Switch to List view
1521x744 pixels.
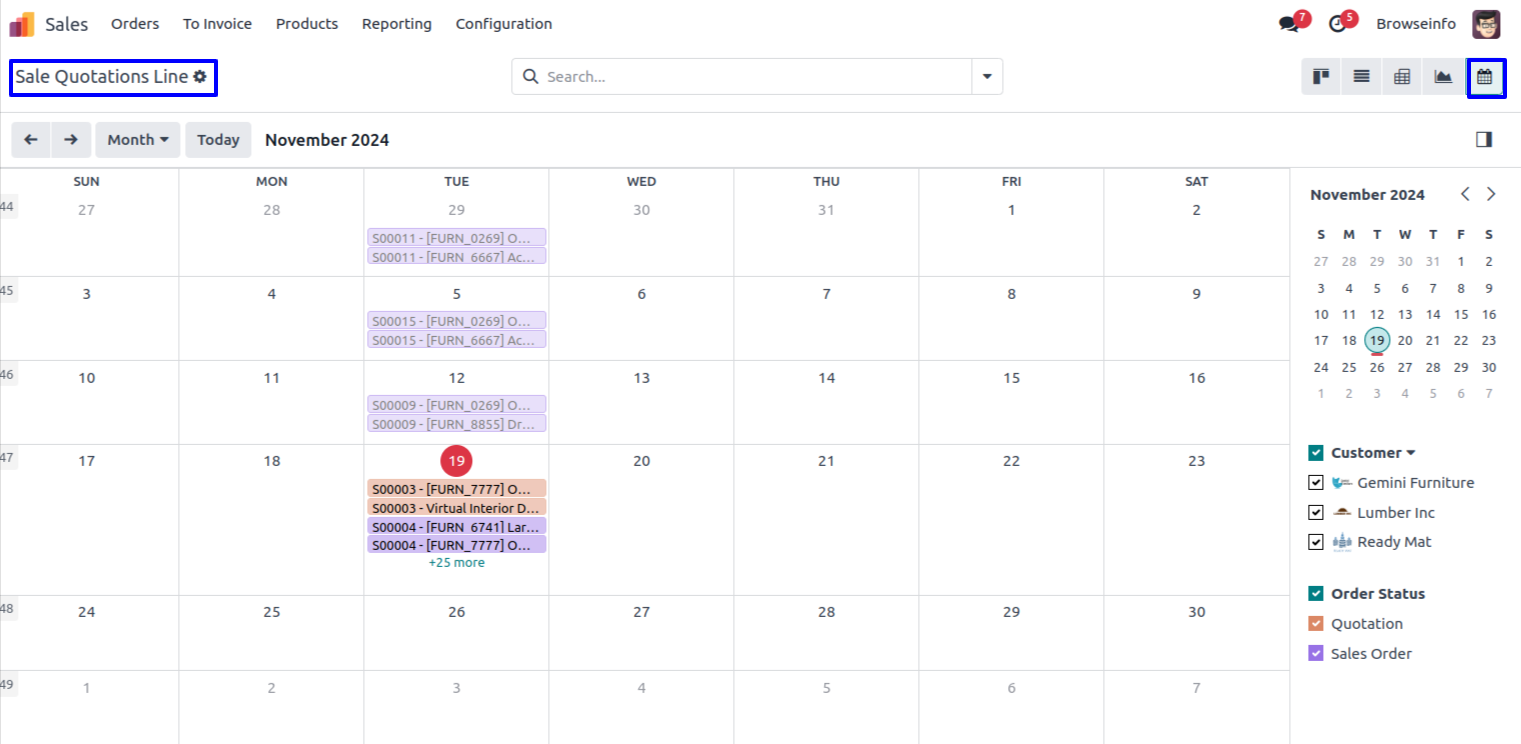click(x=1361, y=77)
